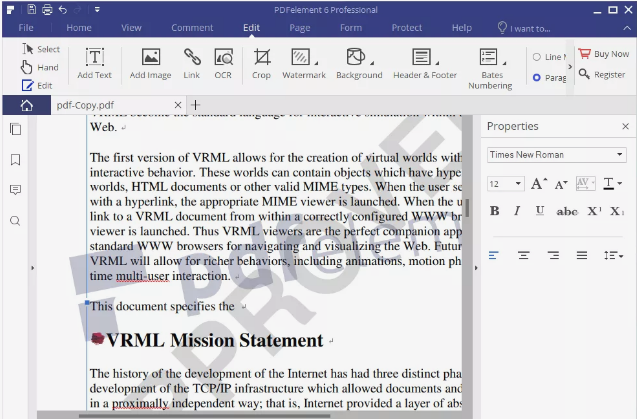637x419 pixels.
Task: Switch to the View tab
Action: point(131,28)
